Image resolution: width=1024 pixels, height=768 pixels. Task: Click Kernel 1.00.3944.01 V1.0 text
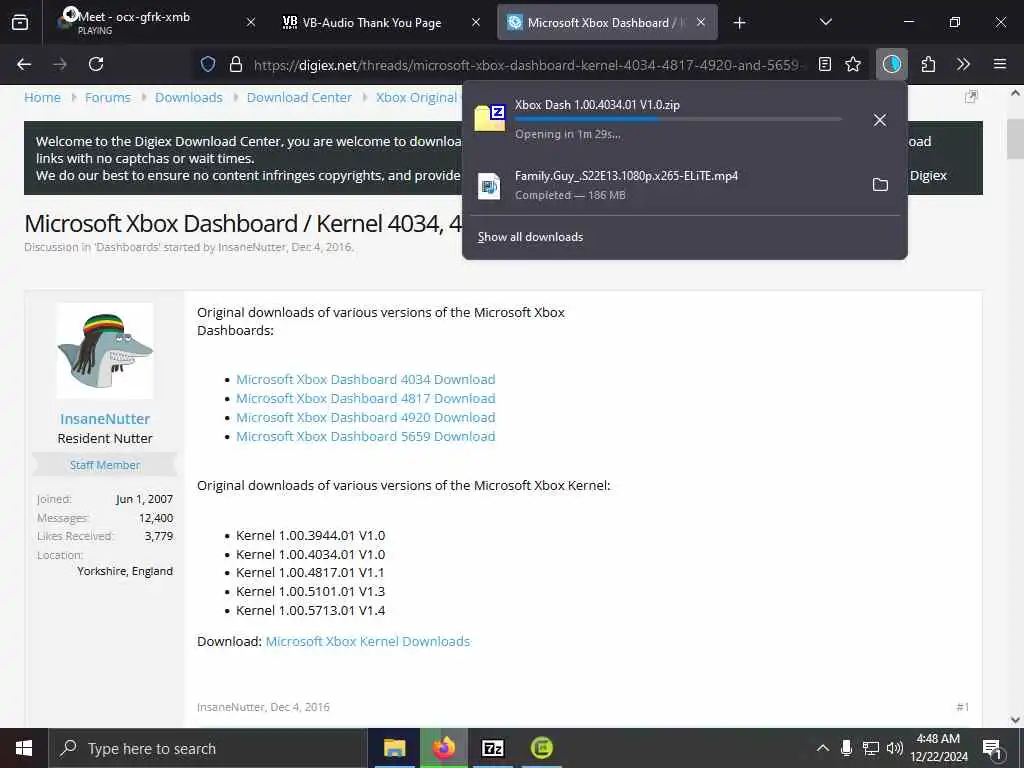pos(310,536)
